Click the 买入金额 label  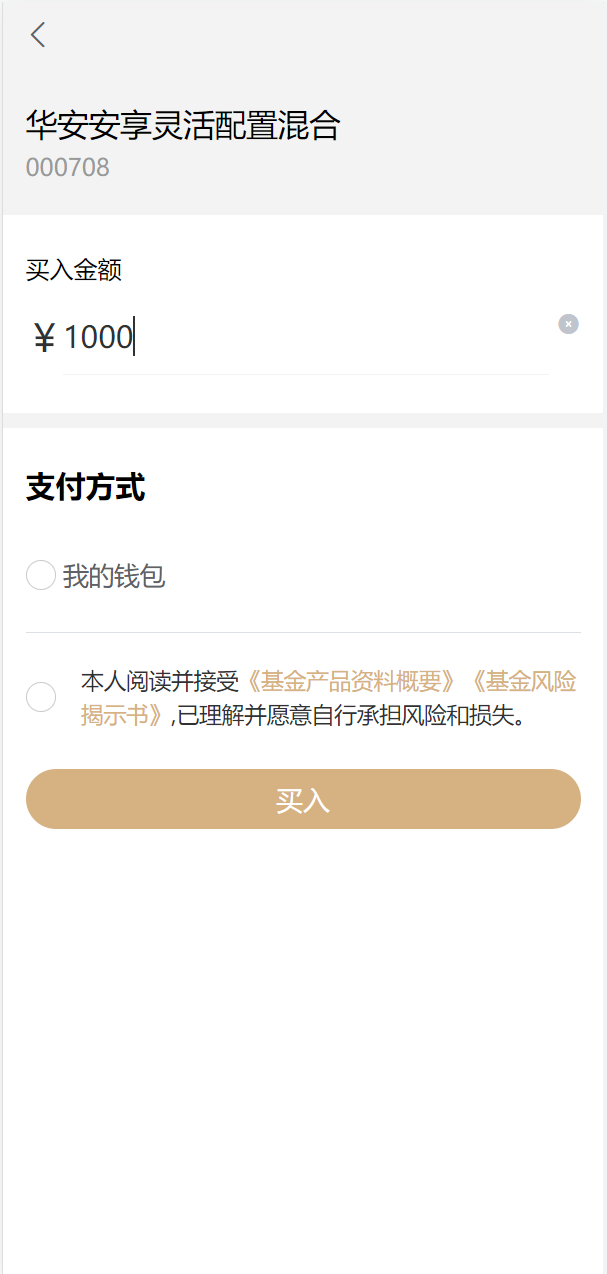tap(74, 270)
